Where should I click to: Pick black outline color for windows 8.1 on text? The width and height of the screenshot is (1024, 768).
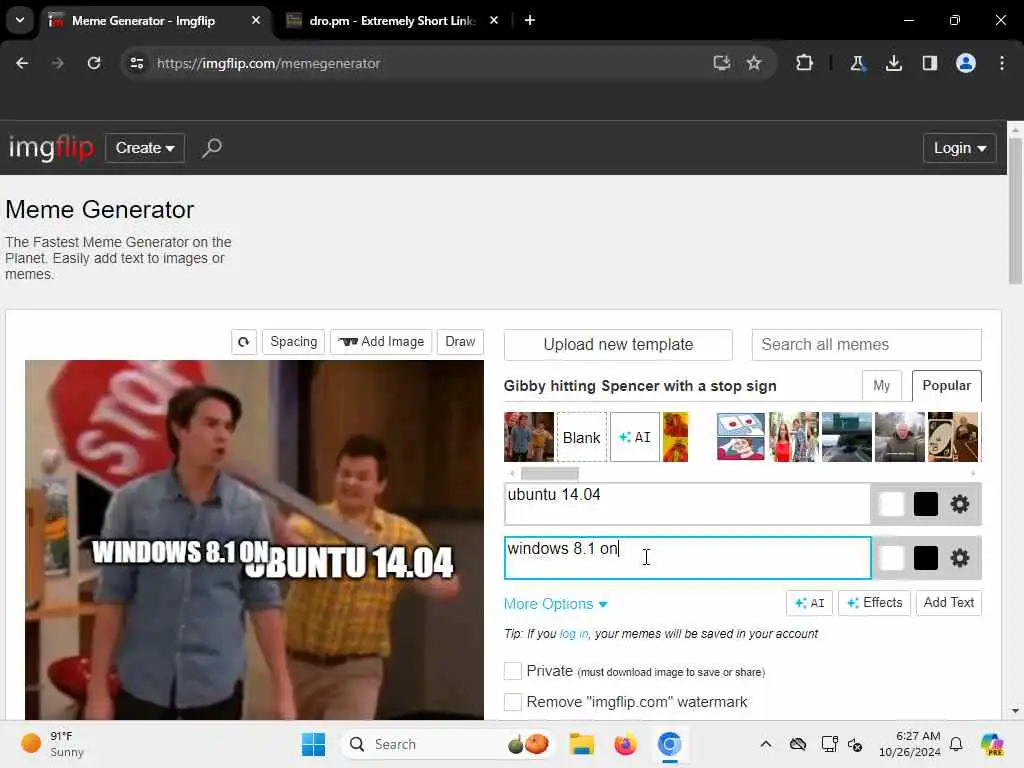click(x=925, y=558)
